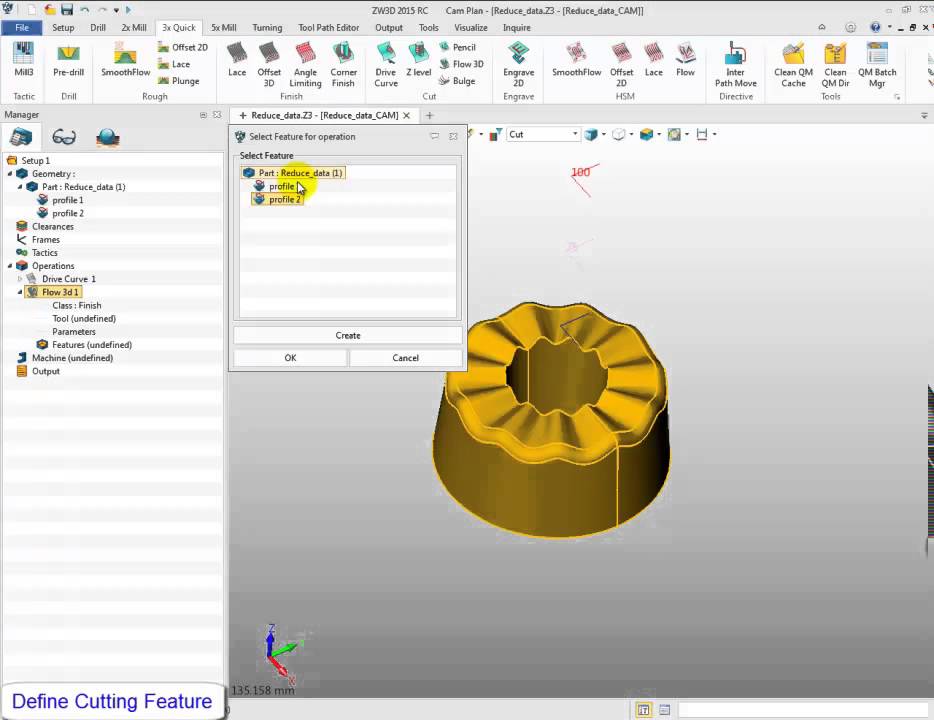Expand the Drive Curve 1 operation
The width and height of the screenshot is (934, 720).
(20, 279)
